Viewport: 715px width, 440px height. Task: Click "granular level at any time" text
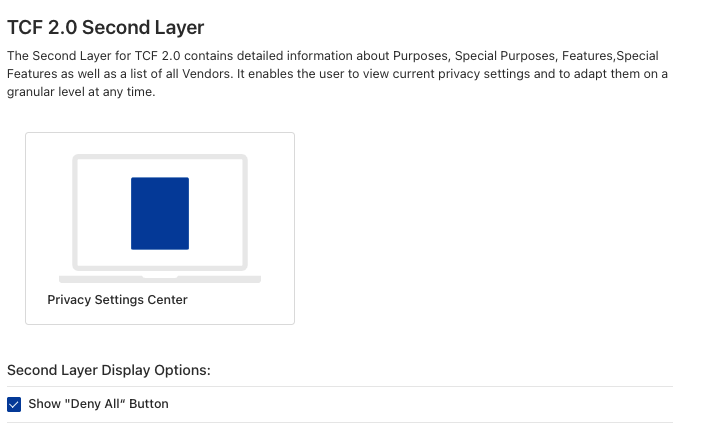tap(81, 92)
